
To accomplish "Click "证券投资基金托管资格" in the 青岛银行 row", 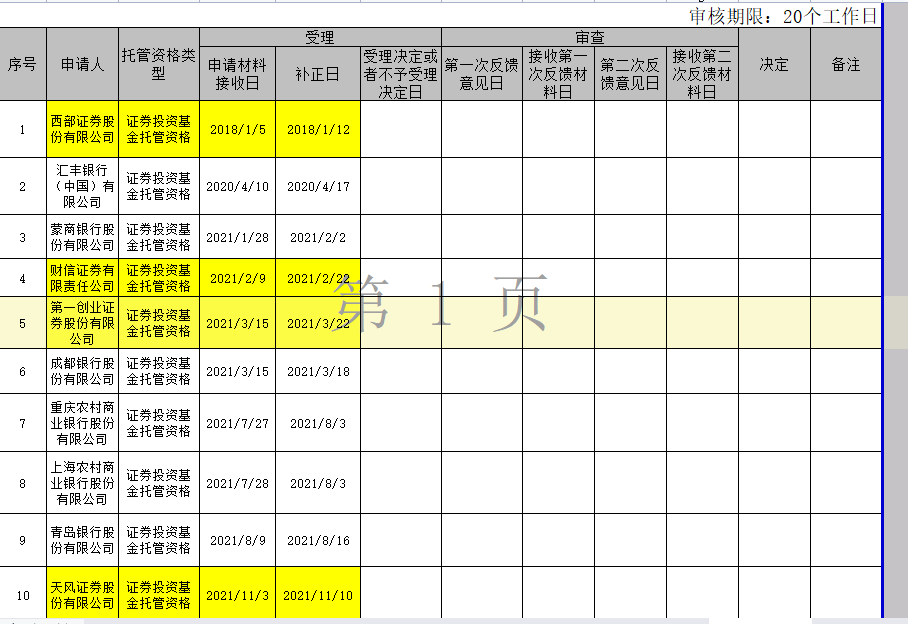I will [x=159, y=540].
